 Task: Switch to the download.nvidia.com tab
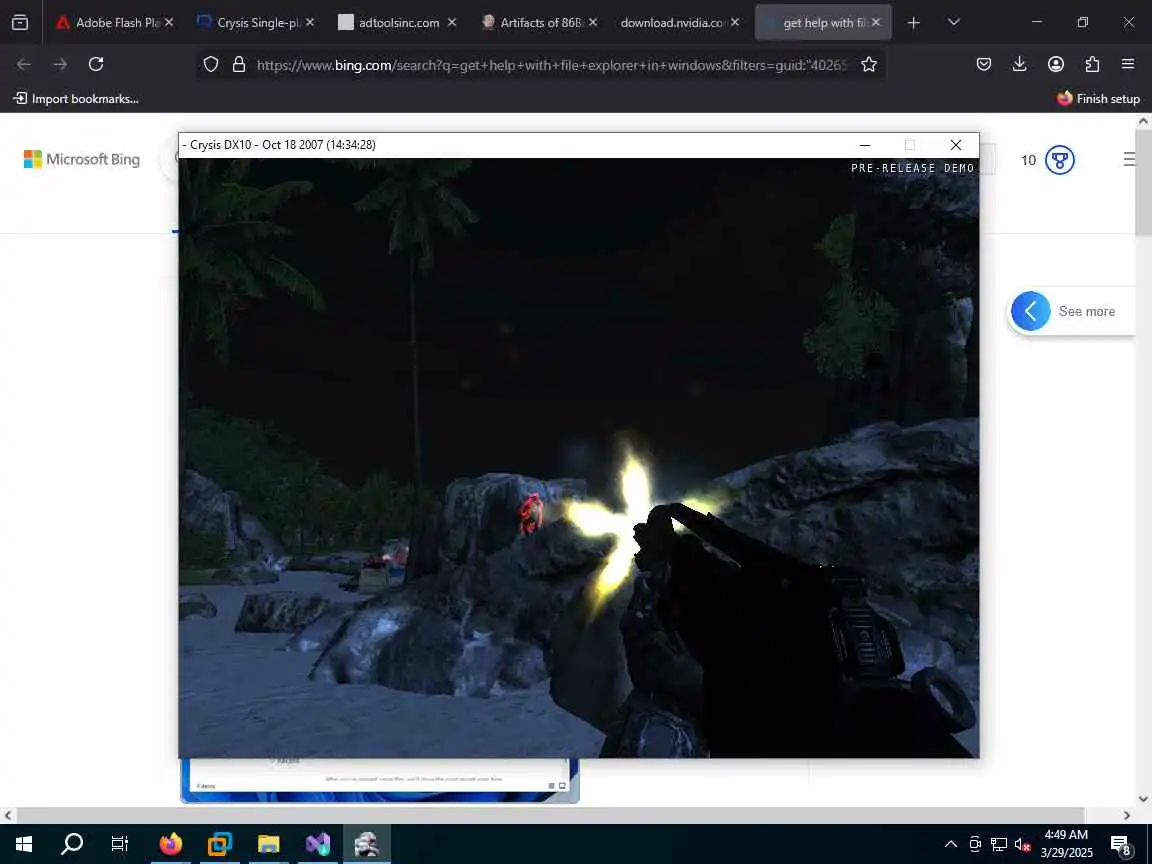[x=679, y=23]
